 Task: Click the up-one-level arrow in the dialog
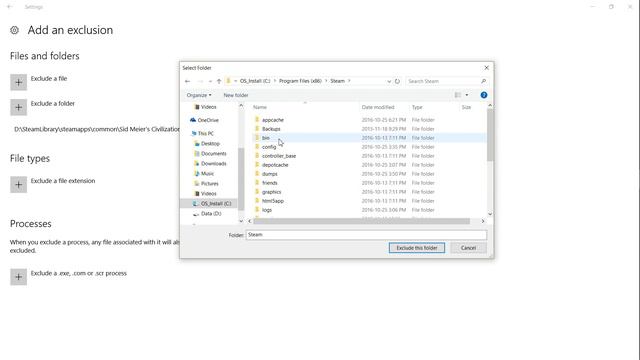click(219, 81)
